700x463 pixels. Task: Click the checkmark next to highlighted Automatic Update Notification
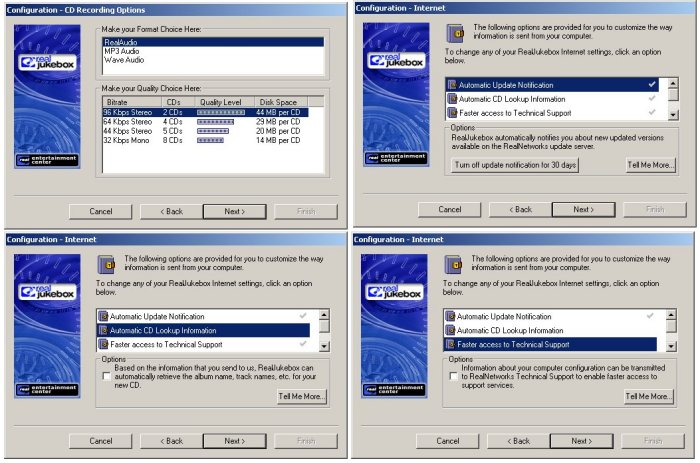click(651, 85)
